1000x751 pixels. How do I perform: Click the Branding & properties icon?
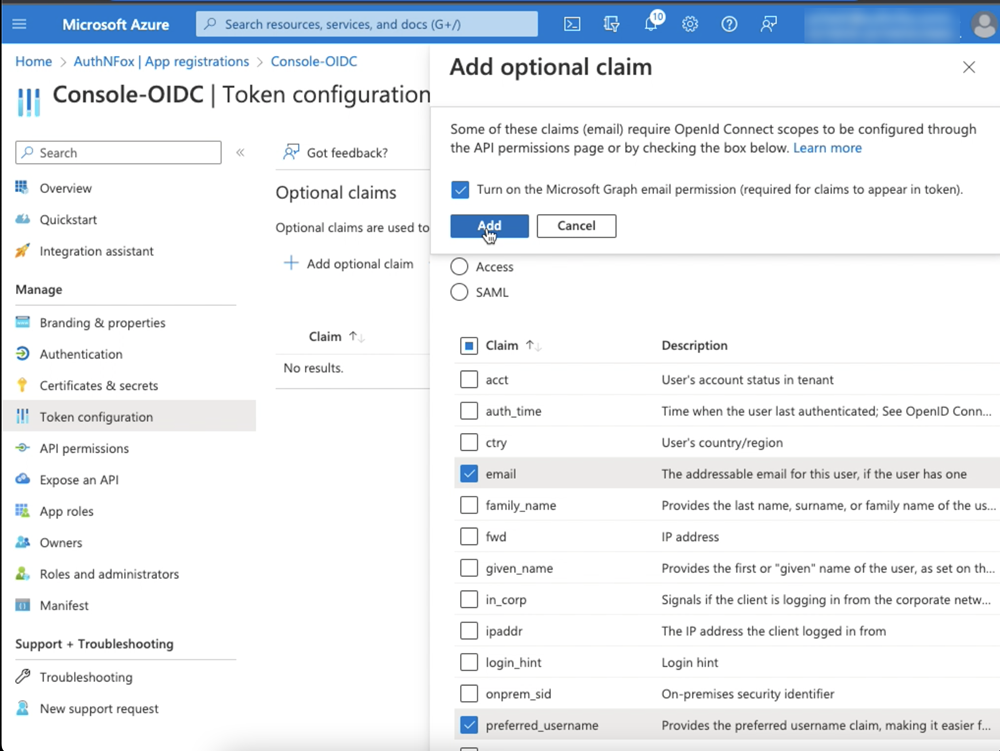tap(22, 322)
